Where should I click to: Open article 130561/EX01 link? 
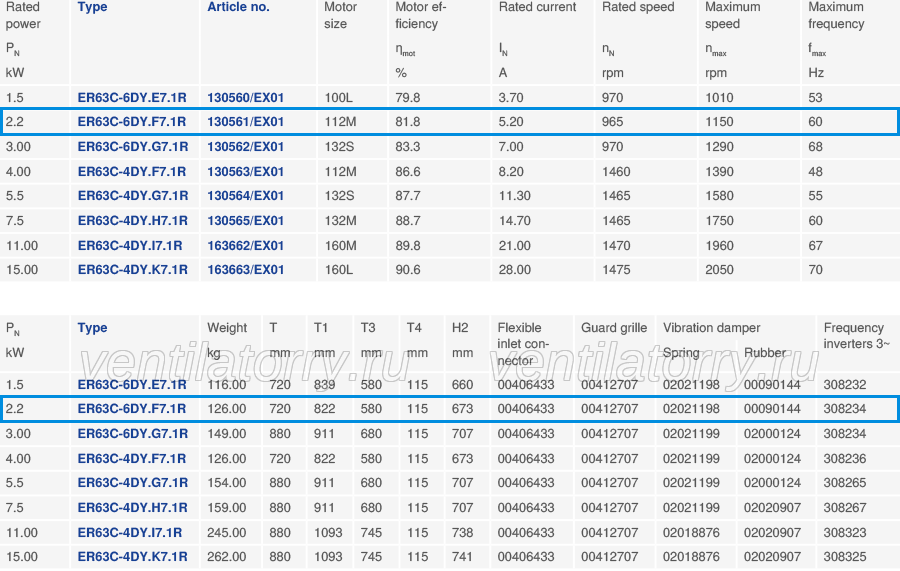point(246,122)
